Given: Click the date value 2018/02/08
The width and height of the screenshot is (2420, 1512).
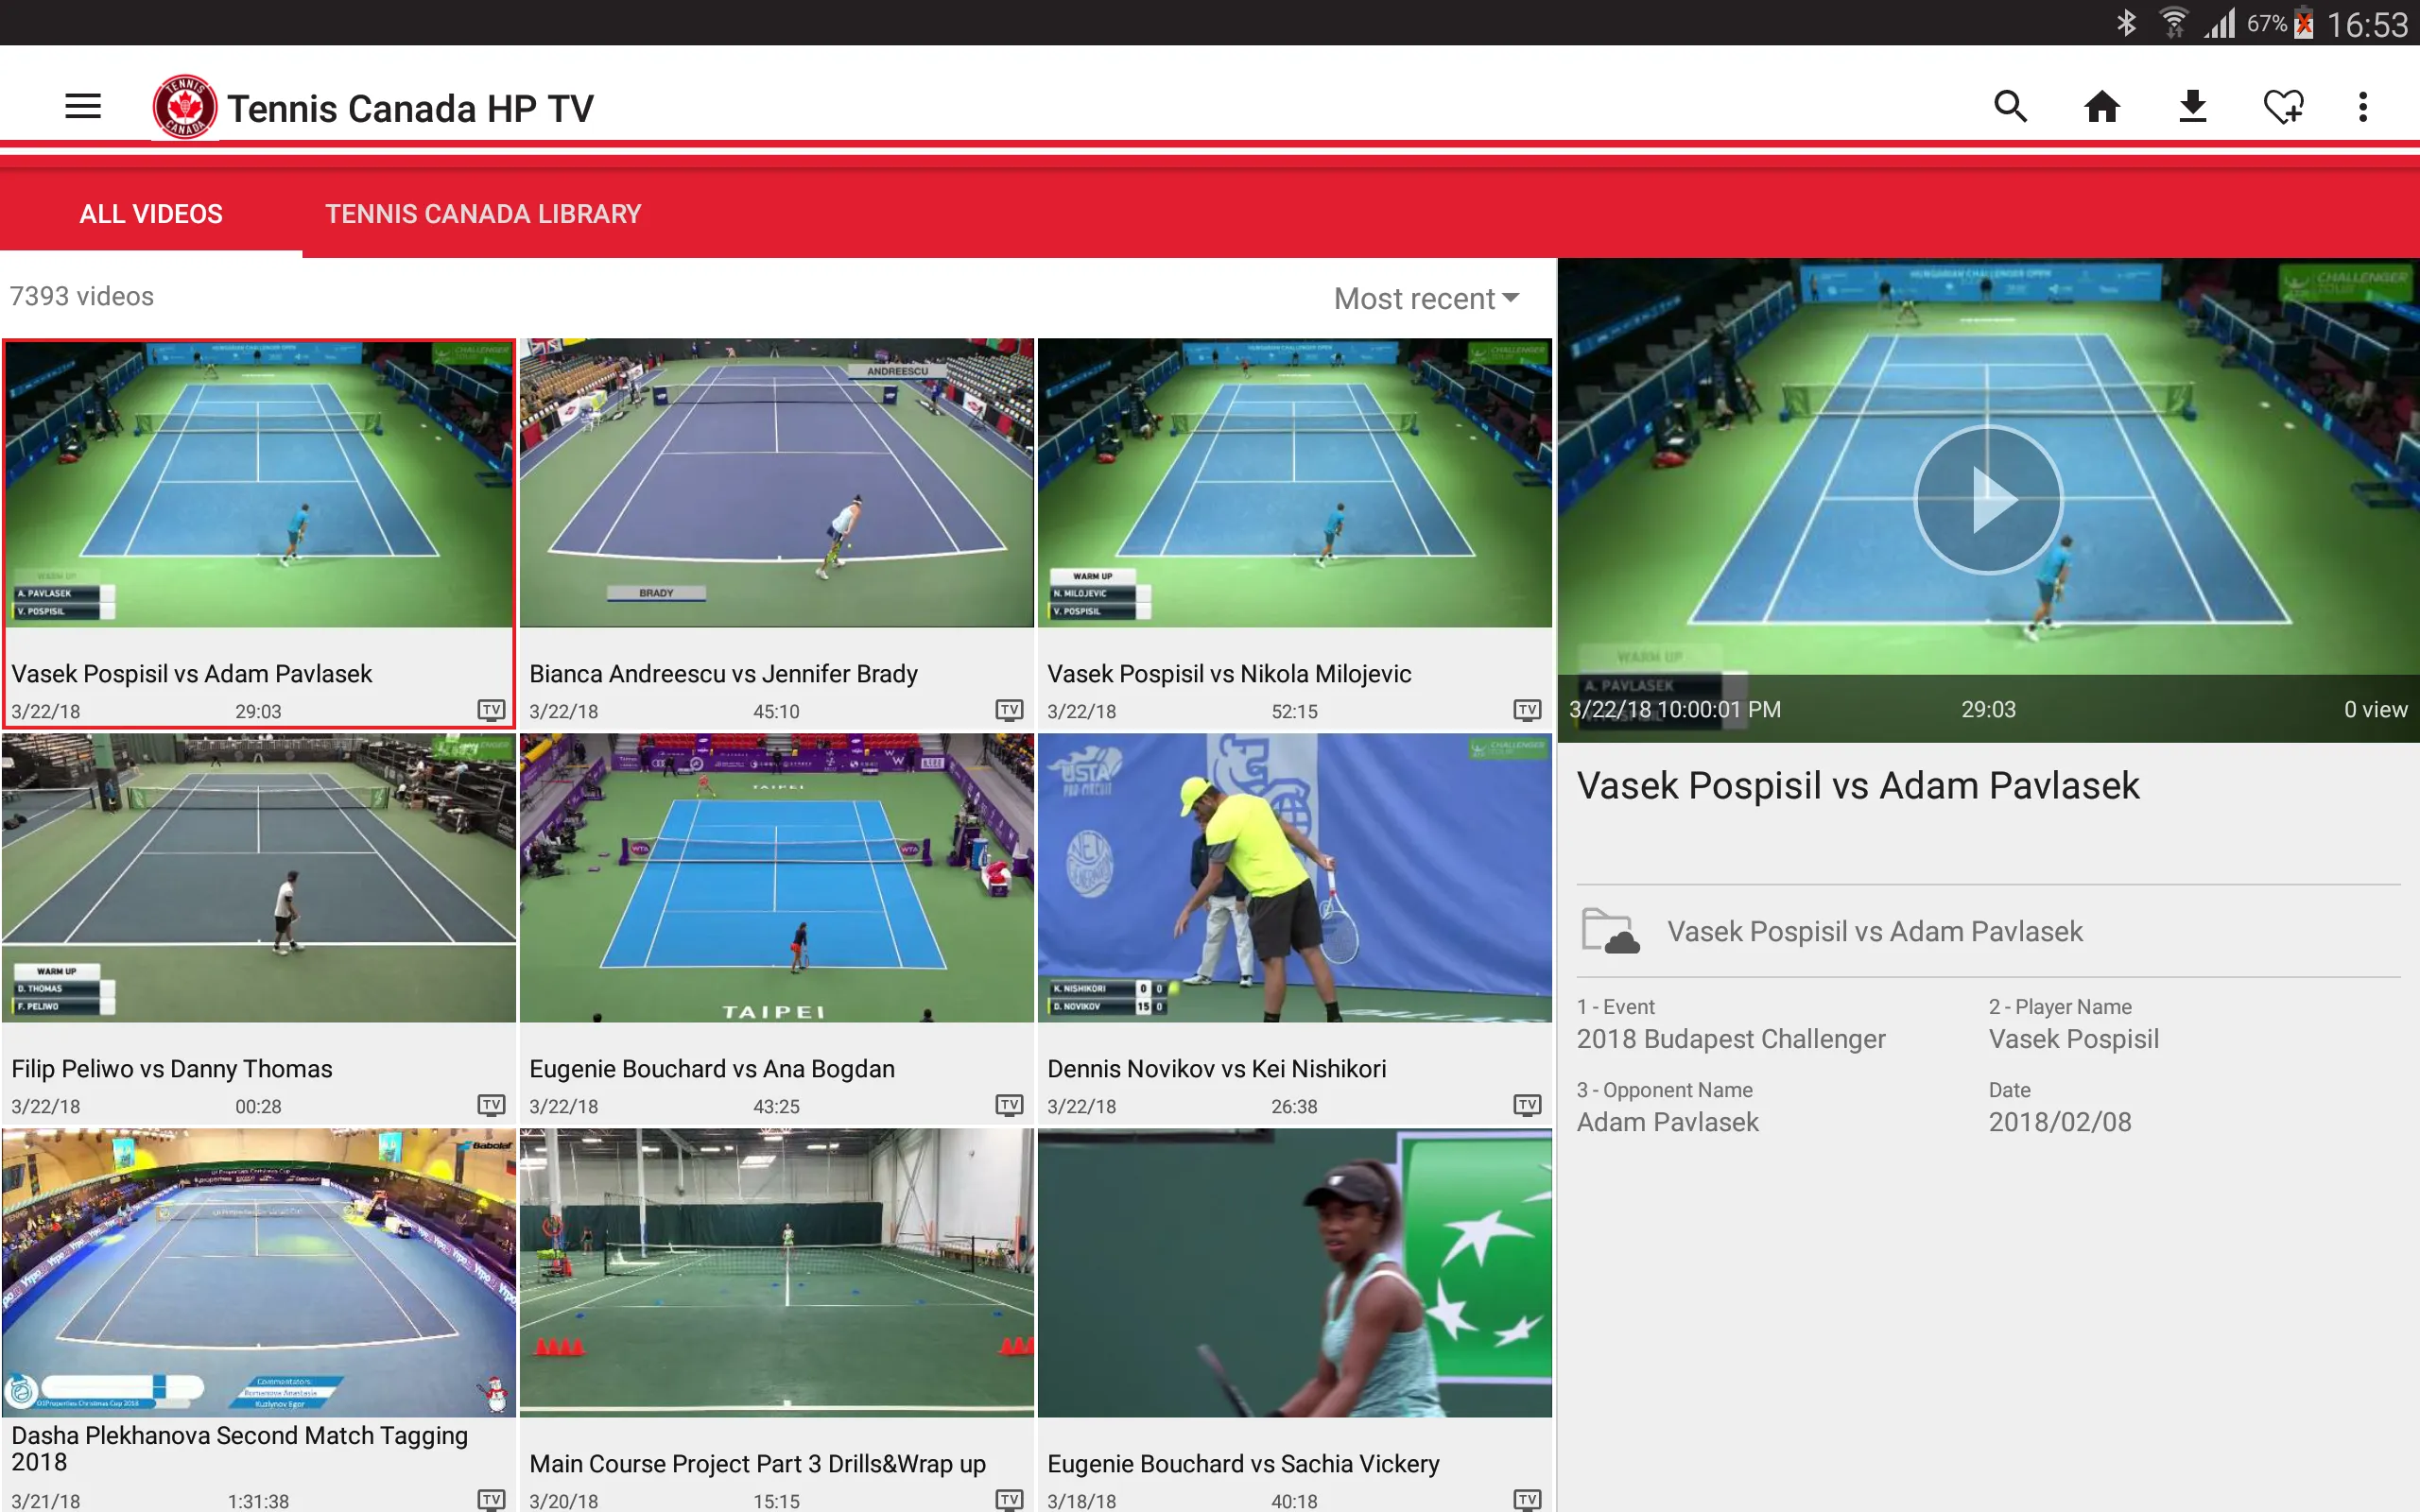Looking at the screenshot, I should [x=2059, y=1122].
